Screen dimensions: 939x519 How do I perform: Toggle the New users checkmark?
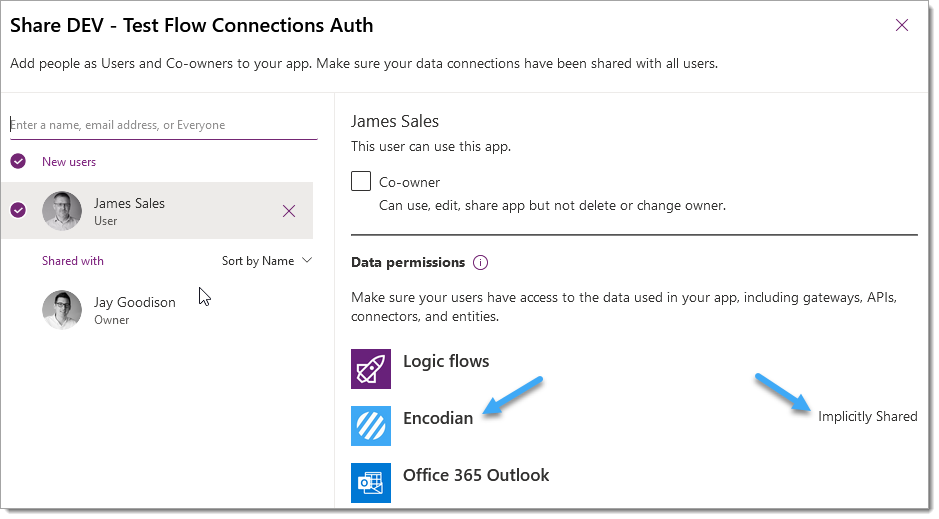coord(19,161)
